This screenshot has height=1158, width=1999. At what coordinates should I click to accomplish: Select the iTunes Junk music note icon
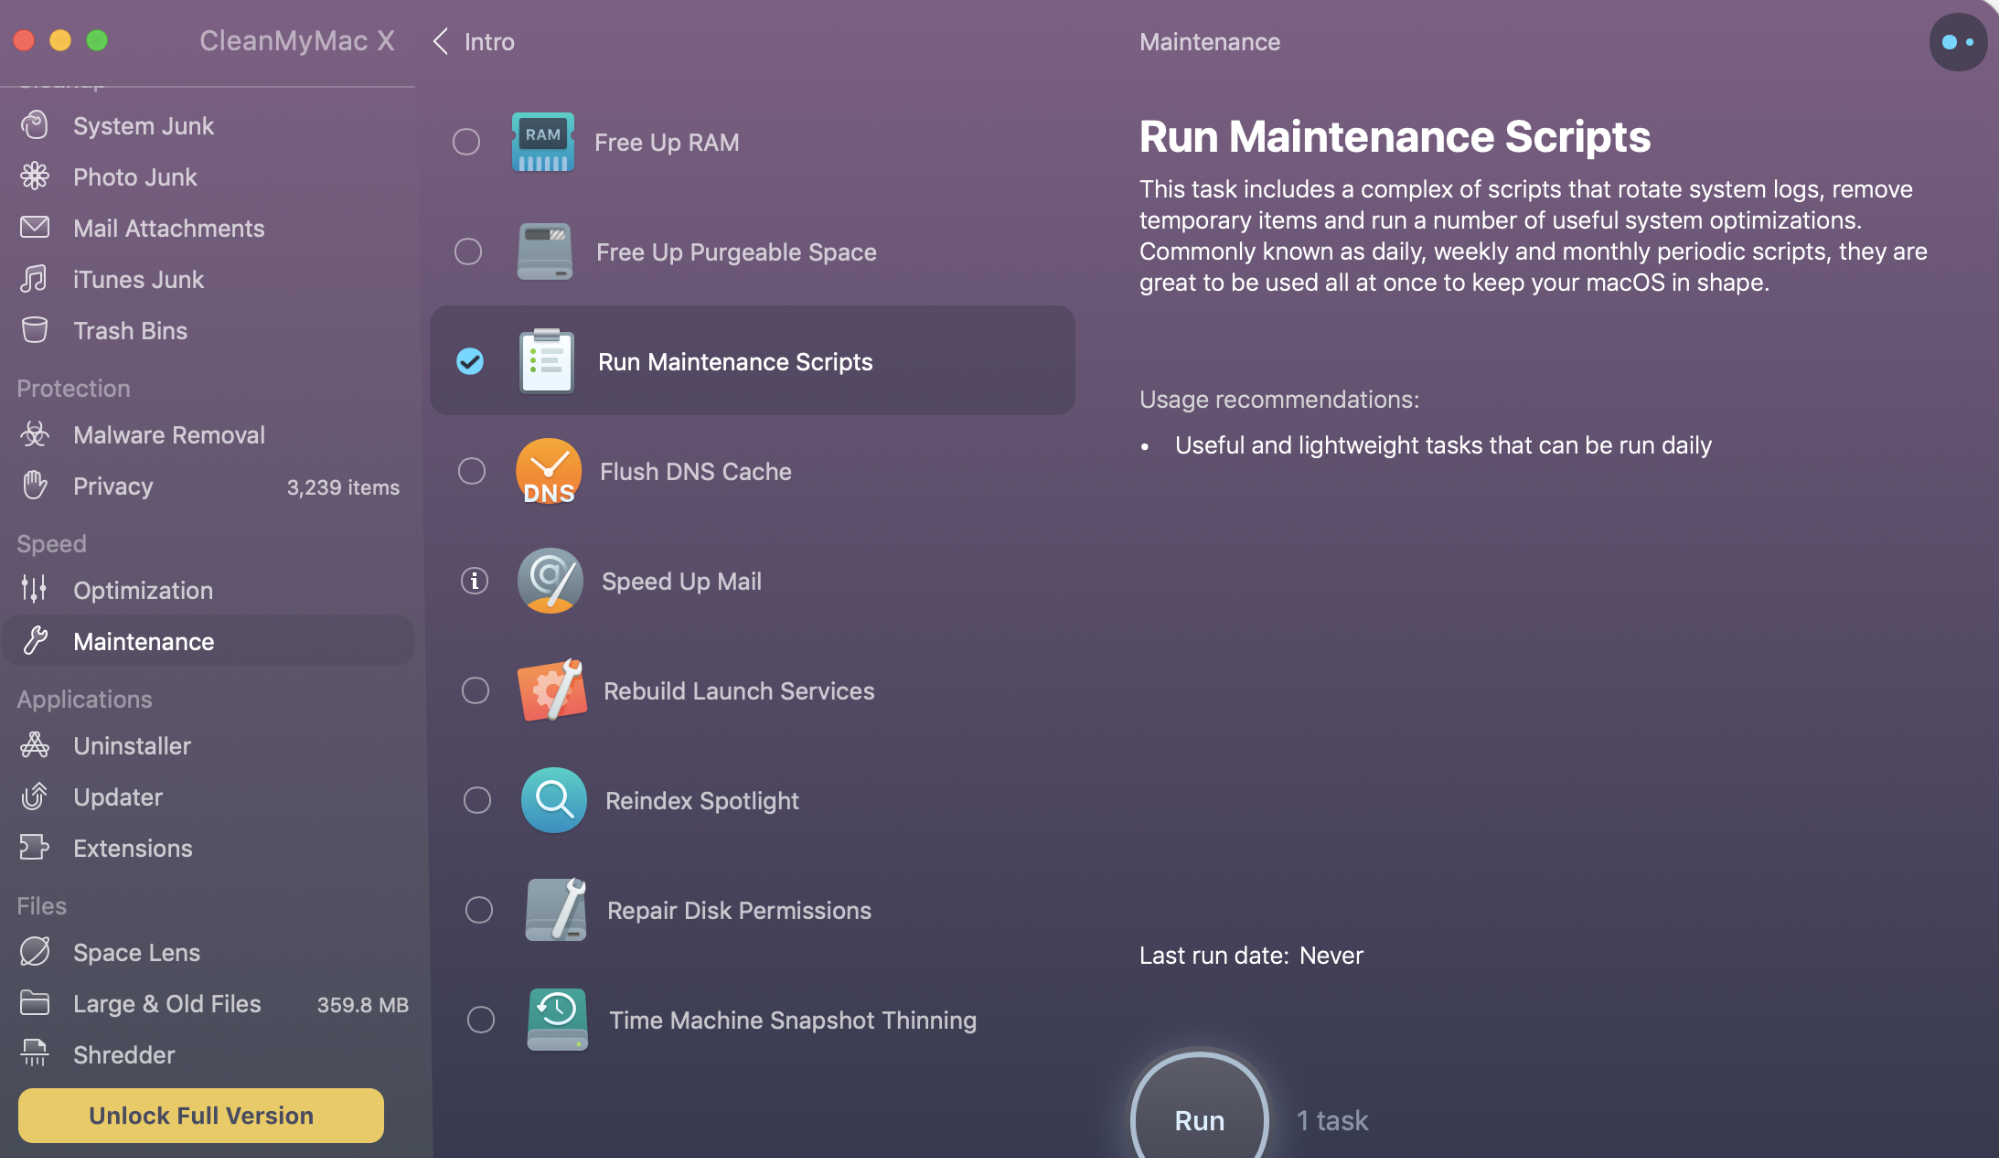click(35, 279)
